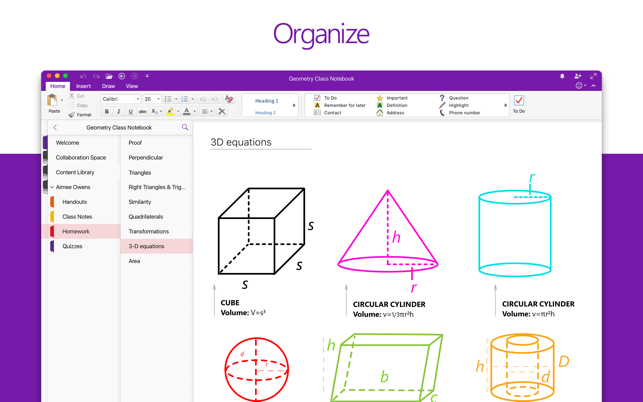Open the bulleted list style arrow
Image resolution: width=643 pixels, height=402 pixels.
(x=176, y=99)
